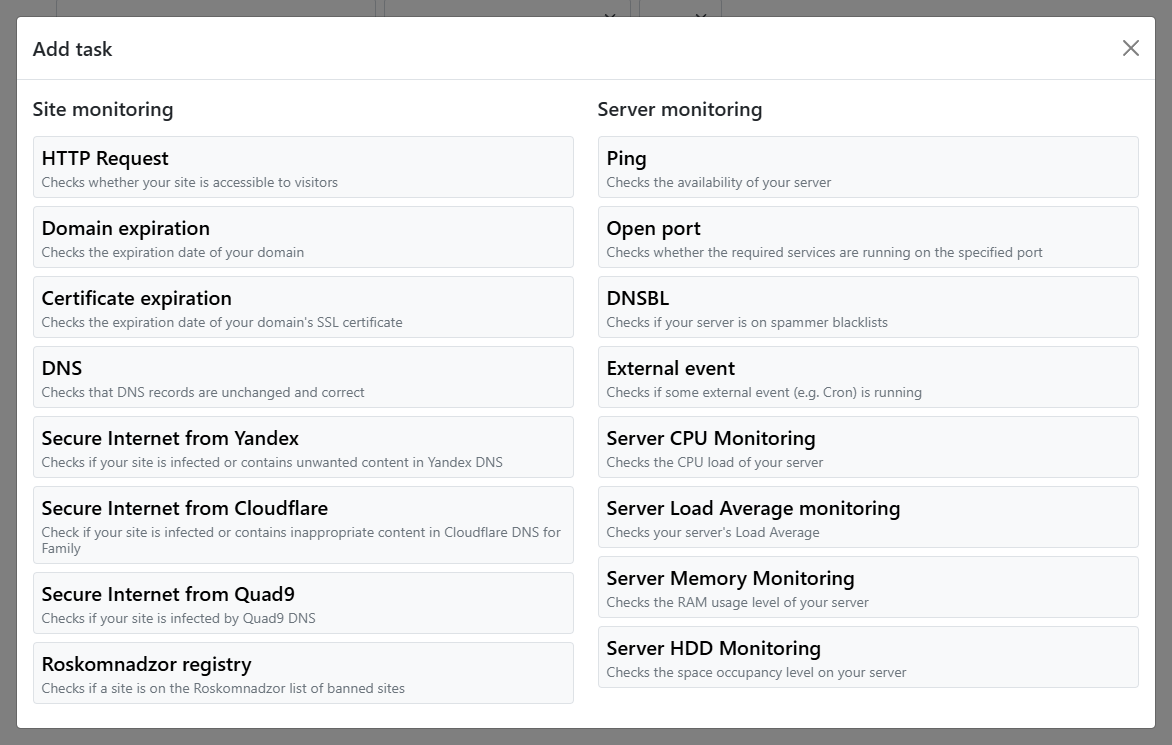Choose Server CPU Monitoring
This screenshot has width=1172, height=745.
tap(868, 447)
